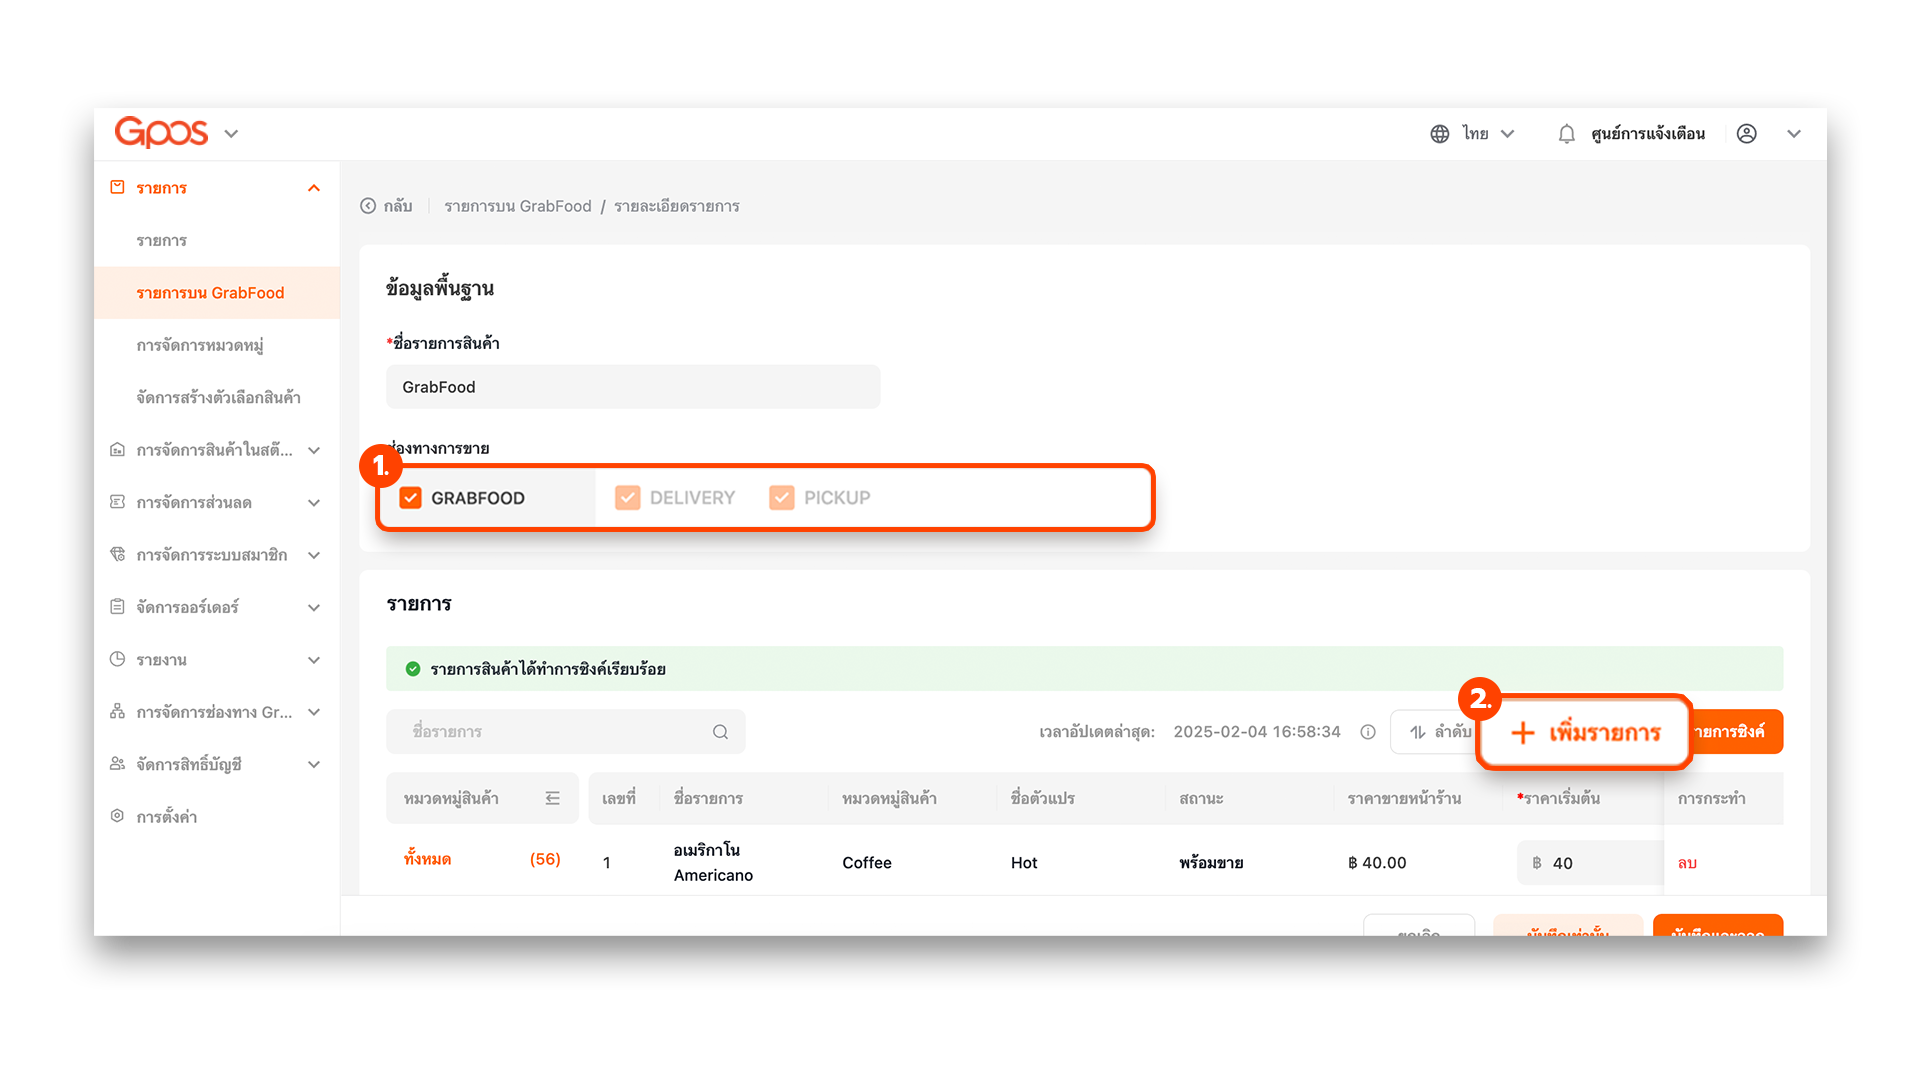The width and height of the screenshot is (1920, 1080).
Task: Click the Coffee category cell
Action: [867, 863]
